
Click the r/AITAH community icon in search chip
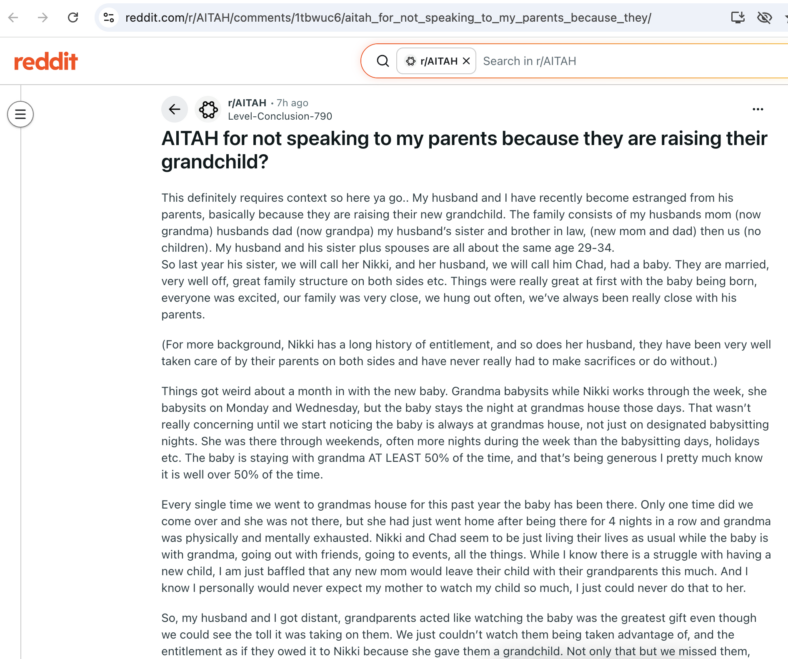click(x=411, y=61)
